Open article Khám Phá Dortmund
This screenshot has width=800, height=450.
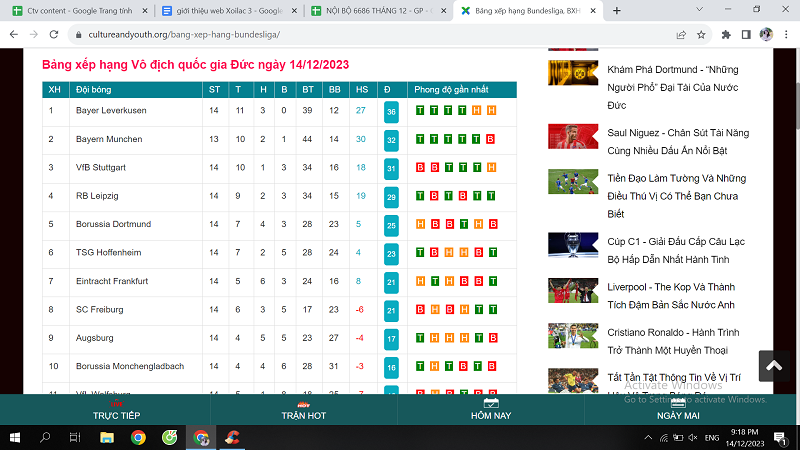pos(672,87)
